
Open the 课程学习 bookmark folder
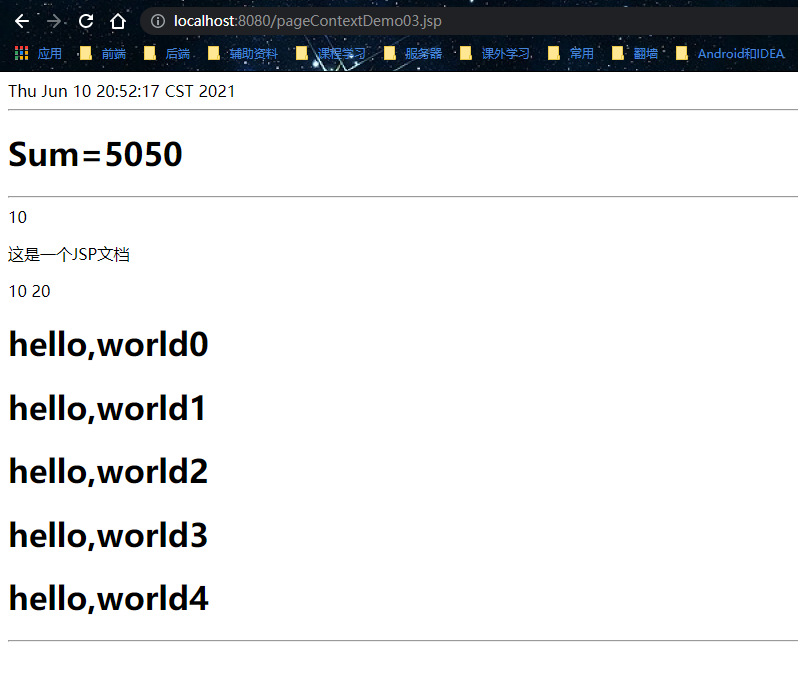tap(331, 53)
